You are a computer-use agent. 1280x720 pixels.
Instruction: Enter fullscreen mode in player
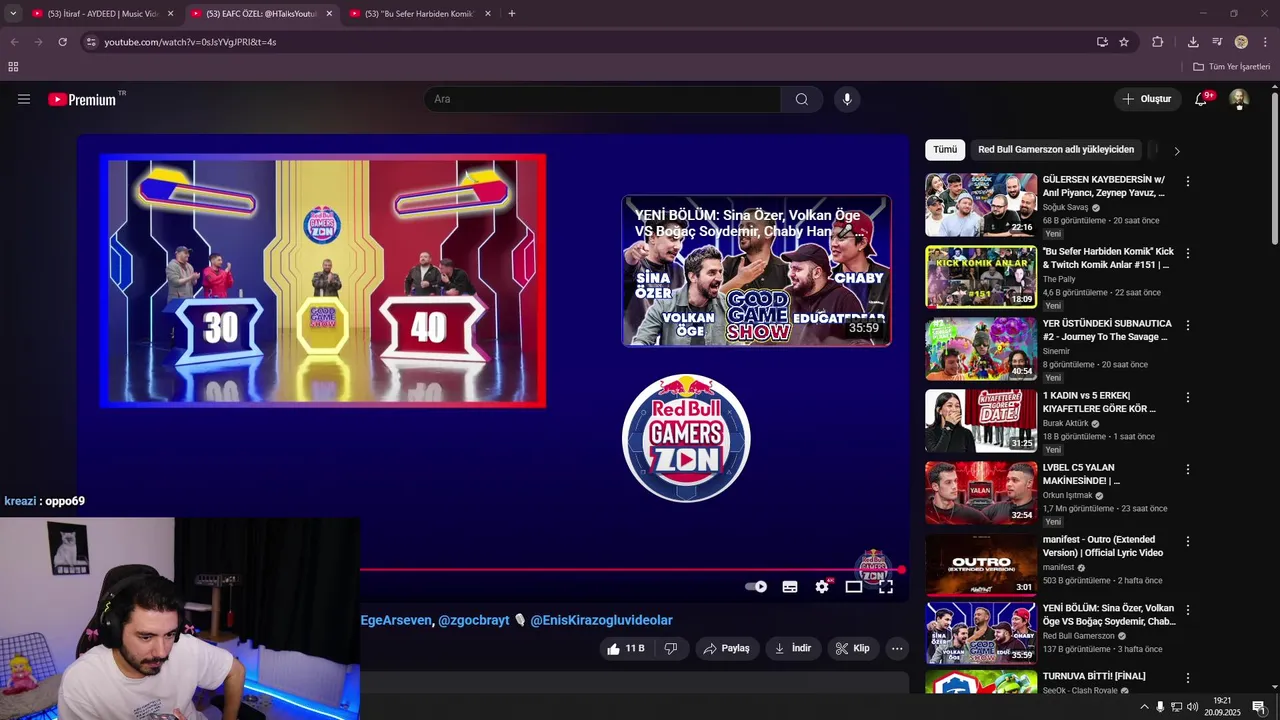tap(886, 587)
